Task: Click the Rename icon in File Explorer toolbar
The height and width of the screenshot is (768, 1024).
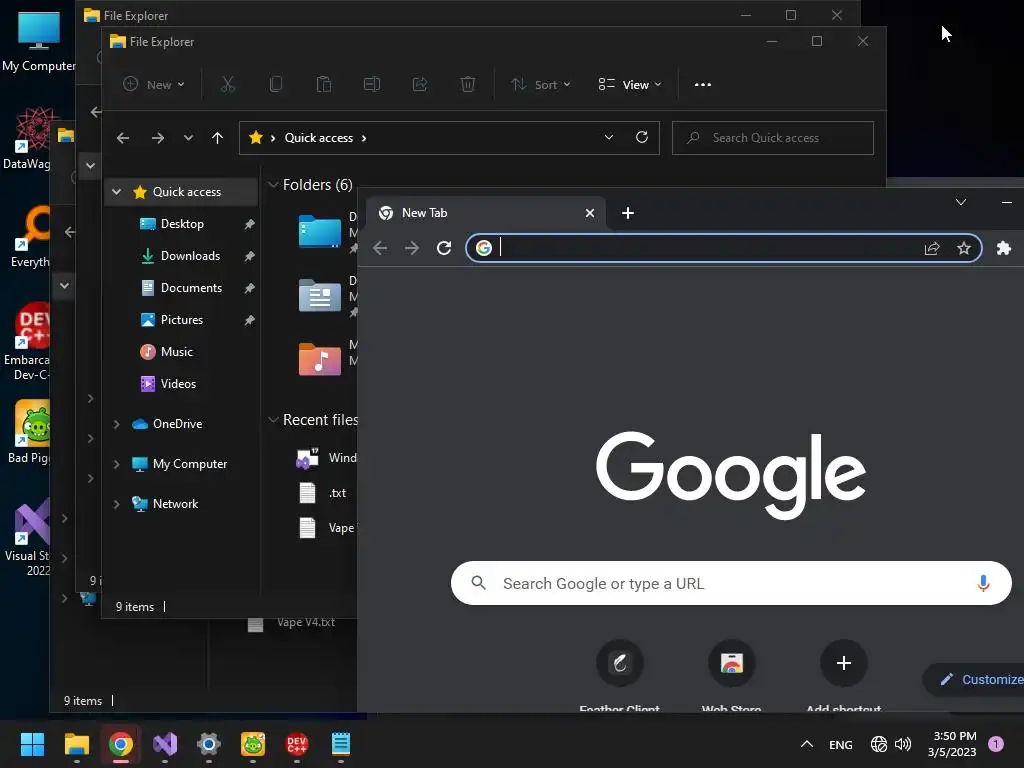Action: pyautogui.click(x=372, y=84)
